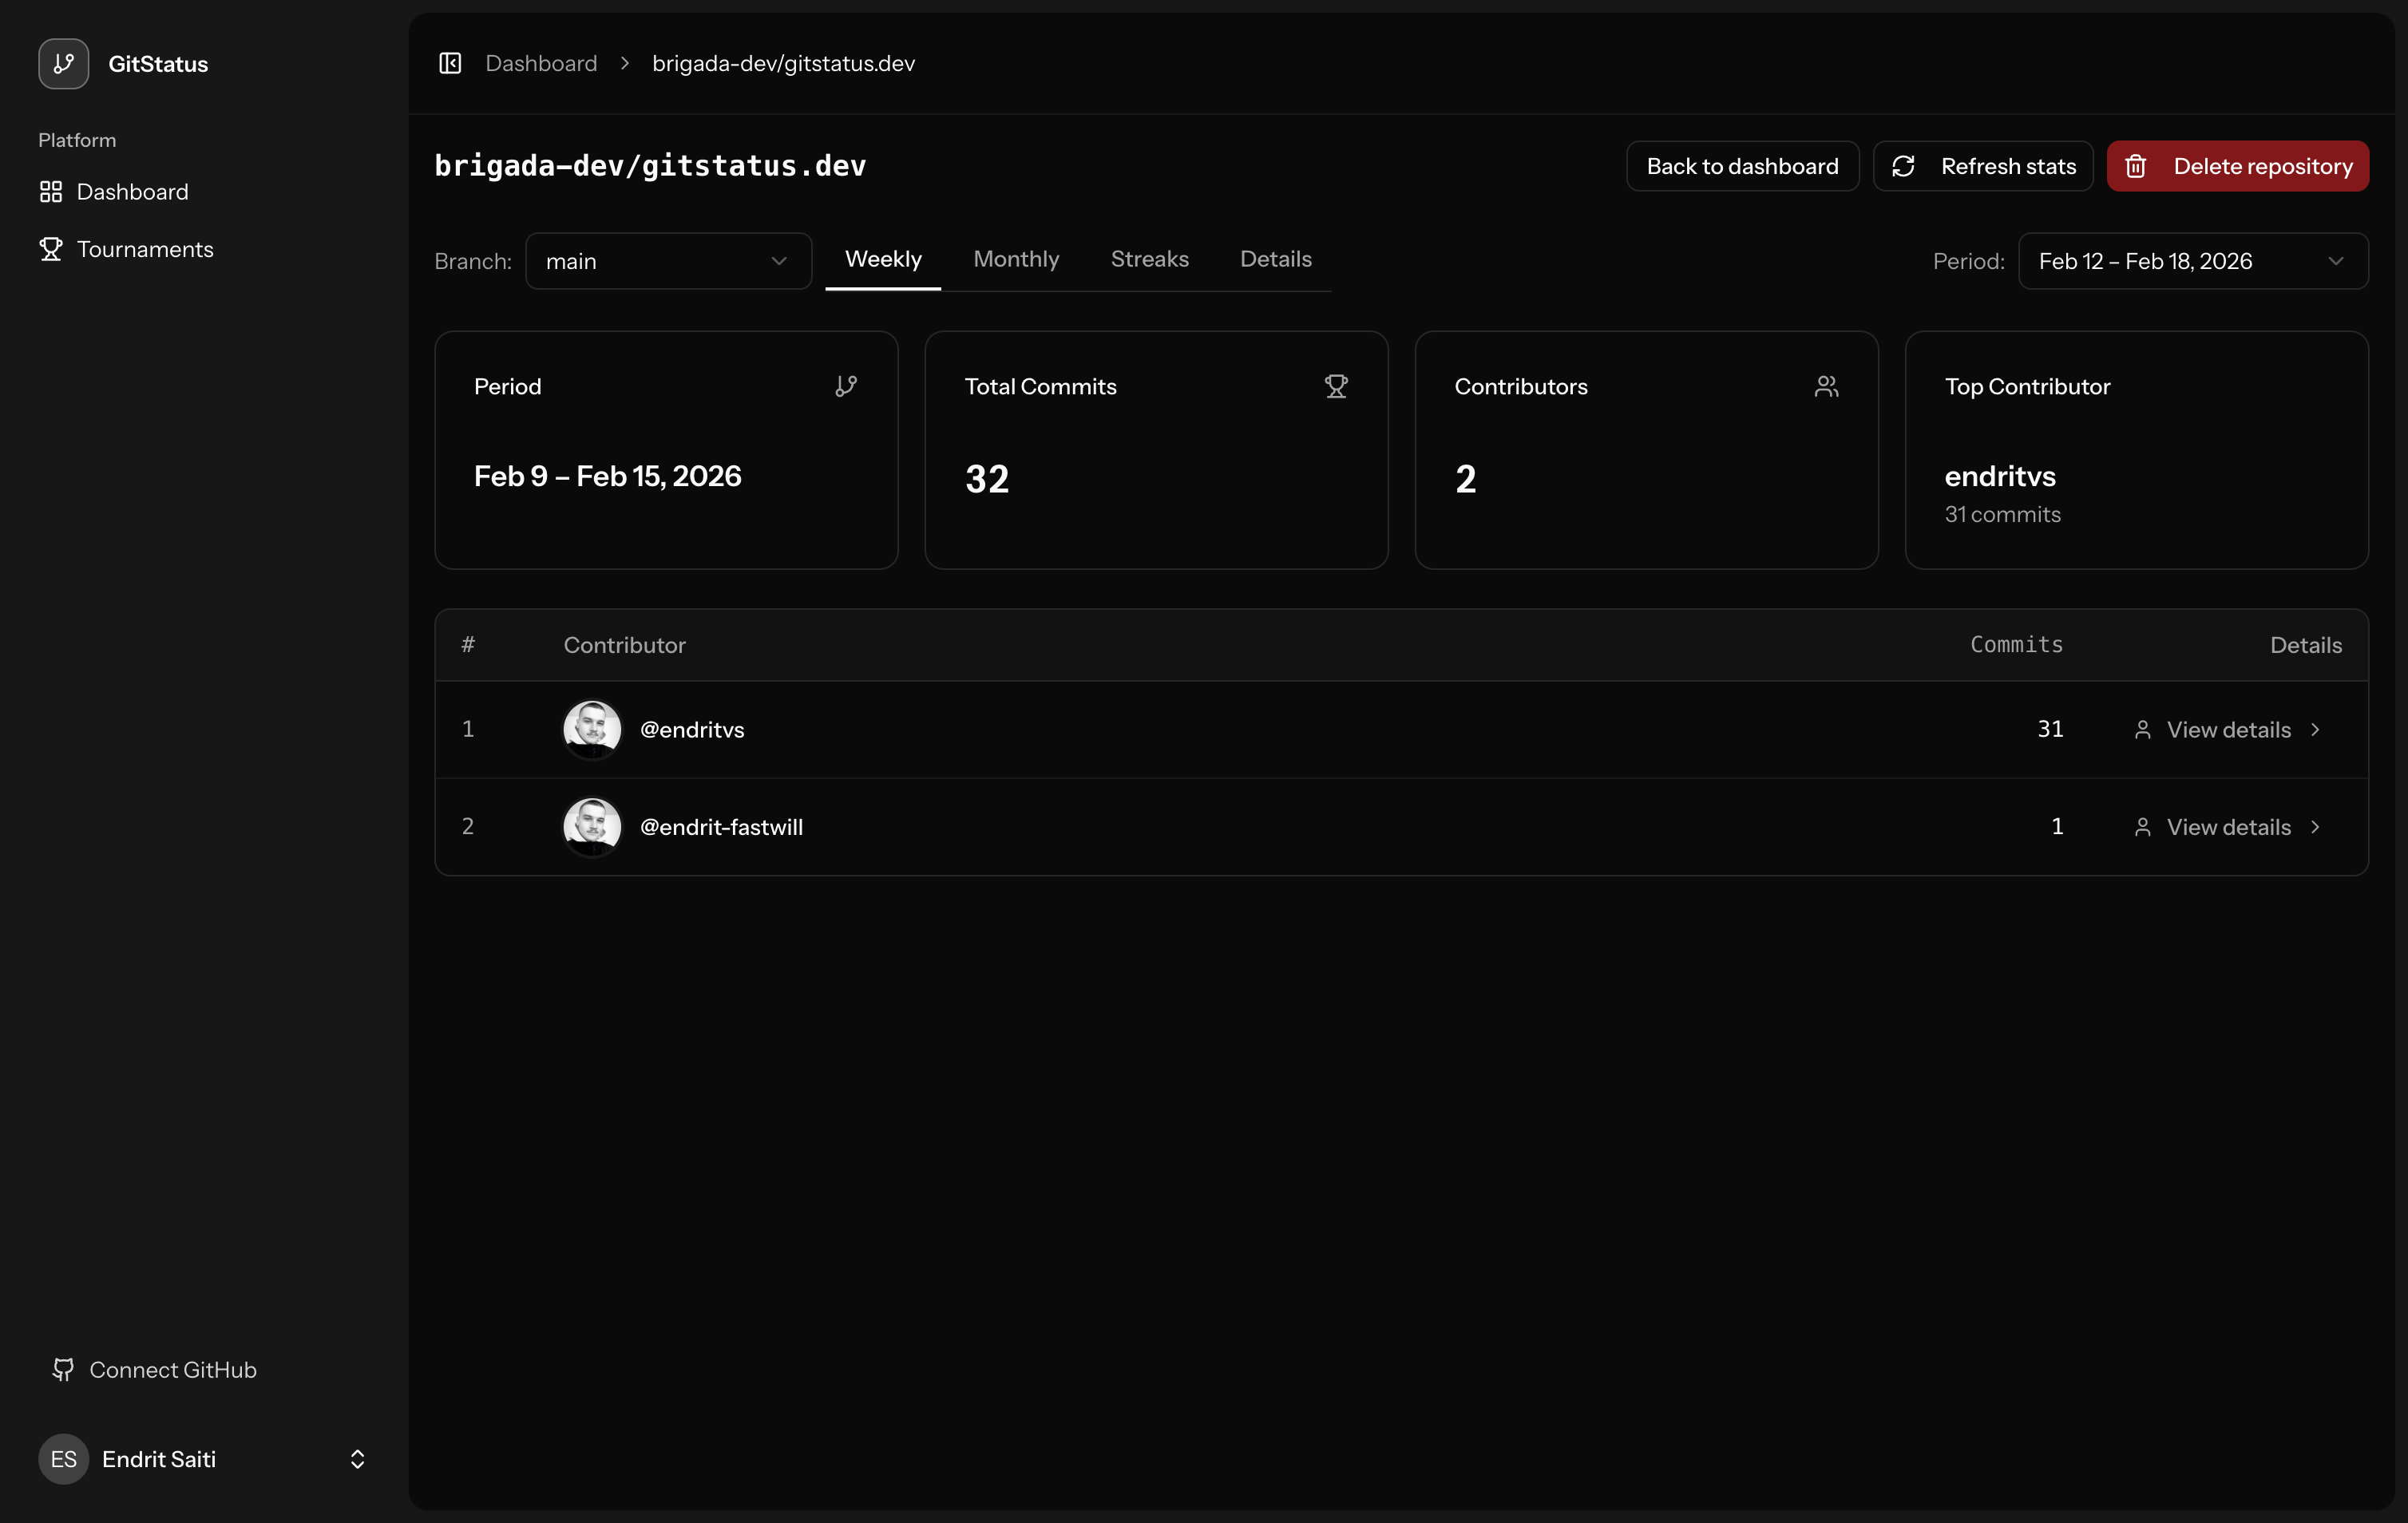
Task: Open the branch selector showing main
Action: tap(668, 261)
